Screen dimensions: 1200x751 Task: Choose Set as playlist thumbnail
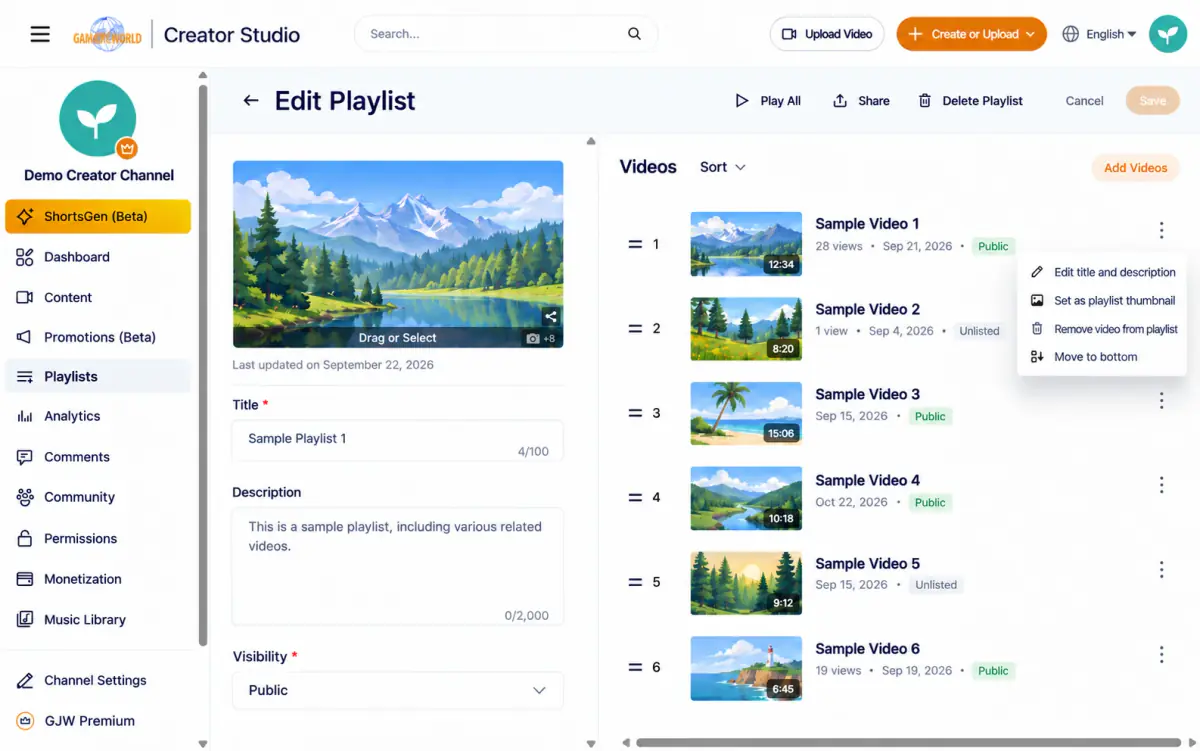1102,300
